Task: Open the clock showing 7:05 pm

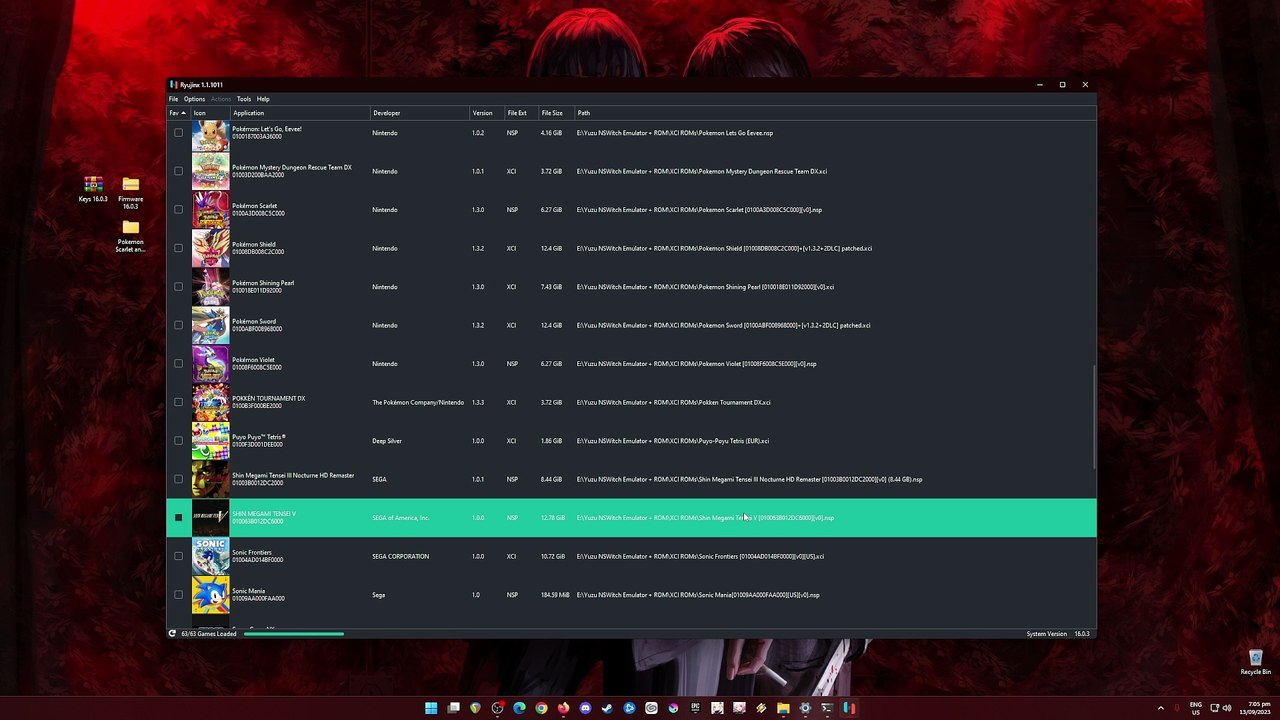Action: pyautogui.click(x=1256, y=708)
